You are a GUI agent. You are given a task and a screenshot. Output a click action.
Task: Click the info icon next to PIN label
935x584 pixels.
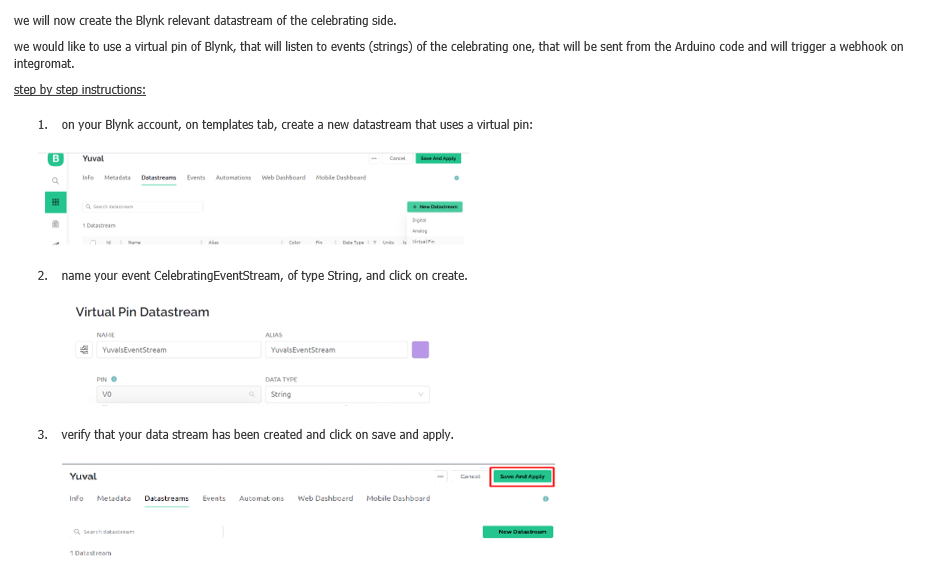point(114,379)
